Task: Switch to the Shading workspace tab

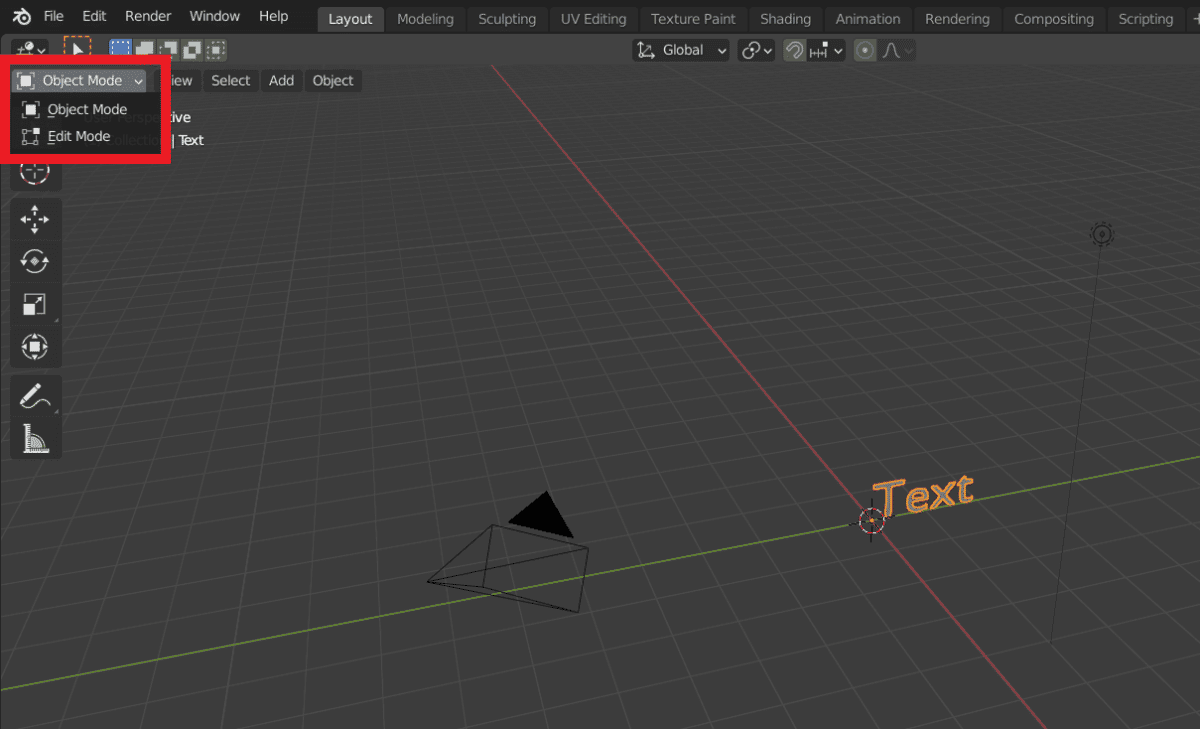Action: coord(785,18)
